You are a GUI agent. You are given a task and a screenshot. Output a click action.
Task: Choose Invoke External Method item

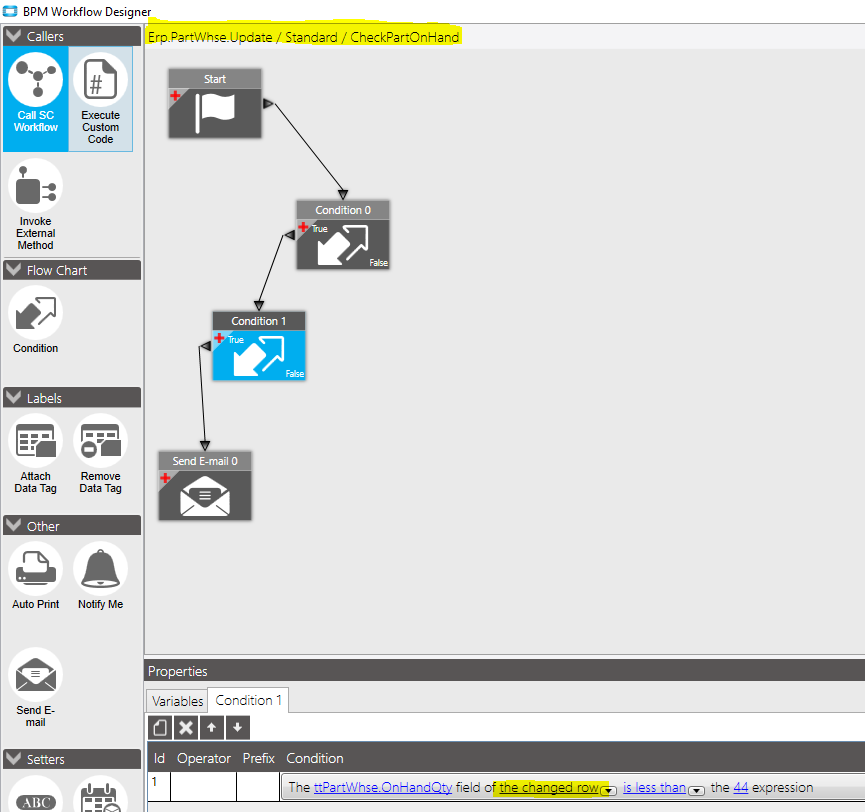pos(36,205)
